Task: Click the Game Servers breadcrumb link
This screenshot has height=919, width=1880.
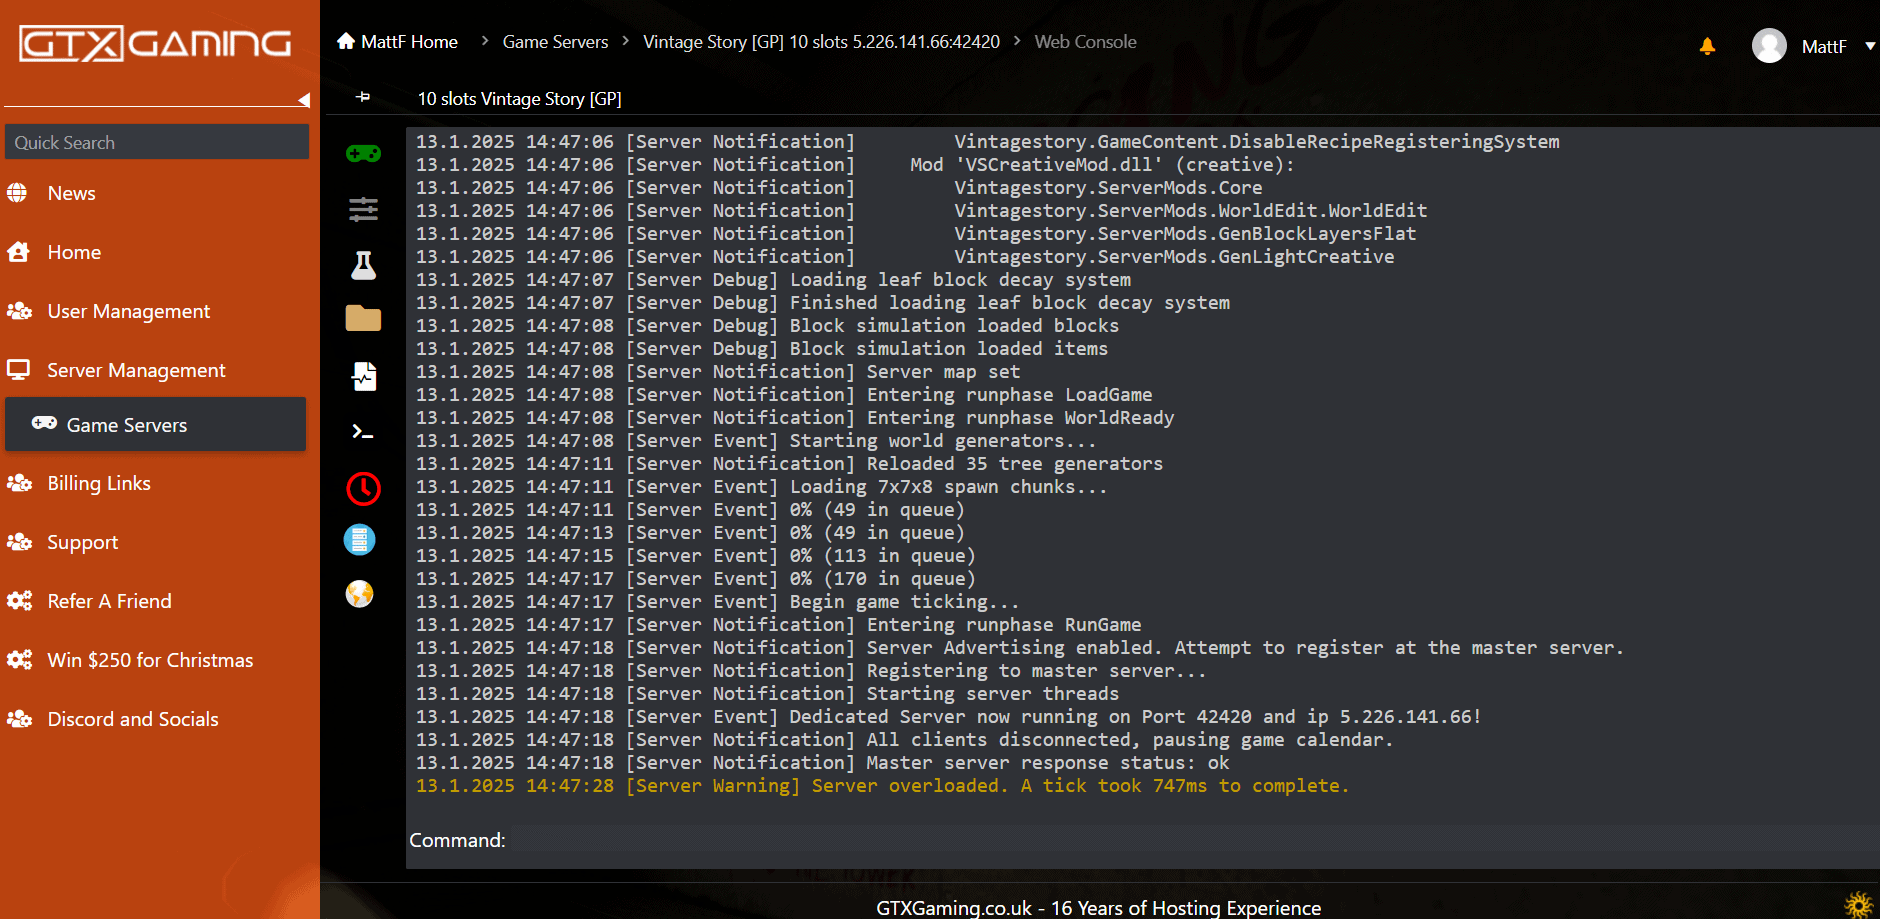Action: tap(555, 42)
